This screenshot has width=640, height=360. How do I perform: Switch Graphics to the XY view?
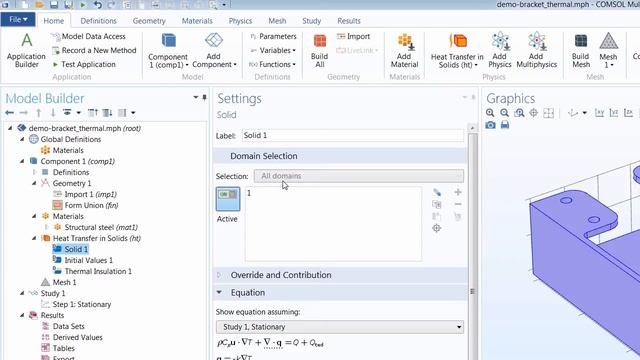[x=599, y=113]
